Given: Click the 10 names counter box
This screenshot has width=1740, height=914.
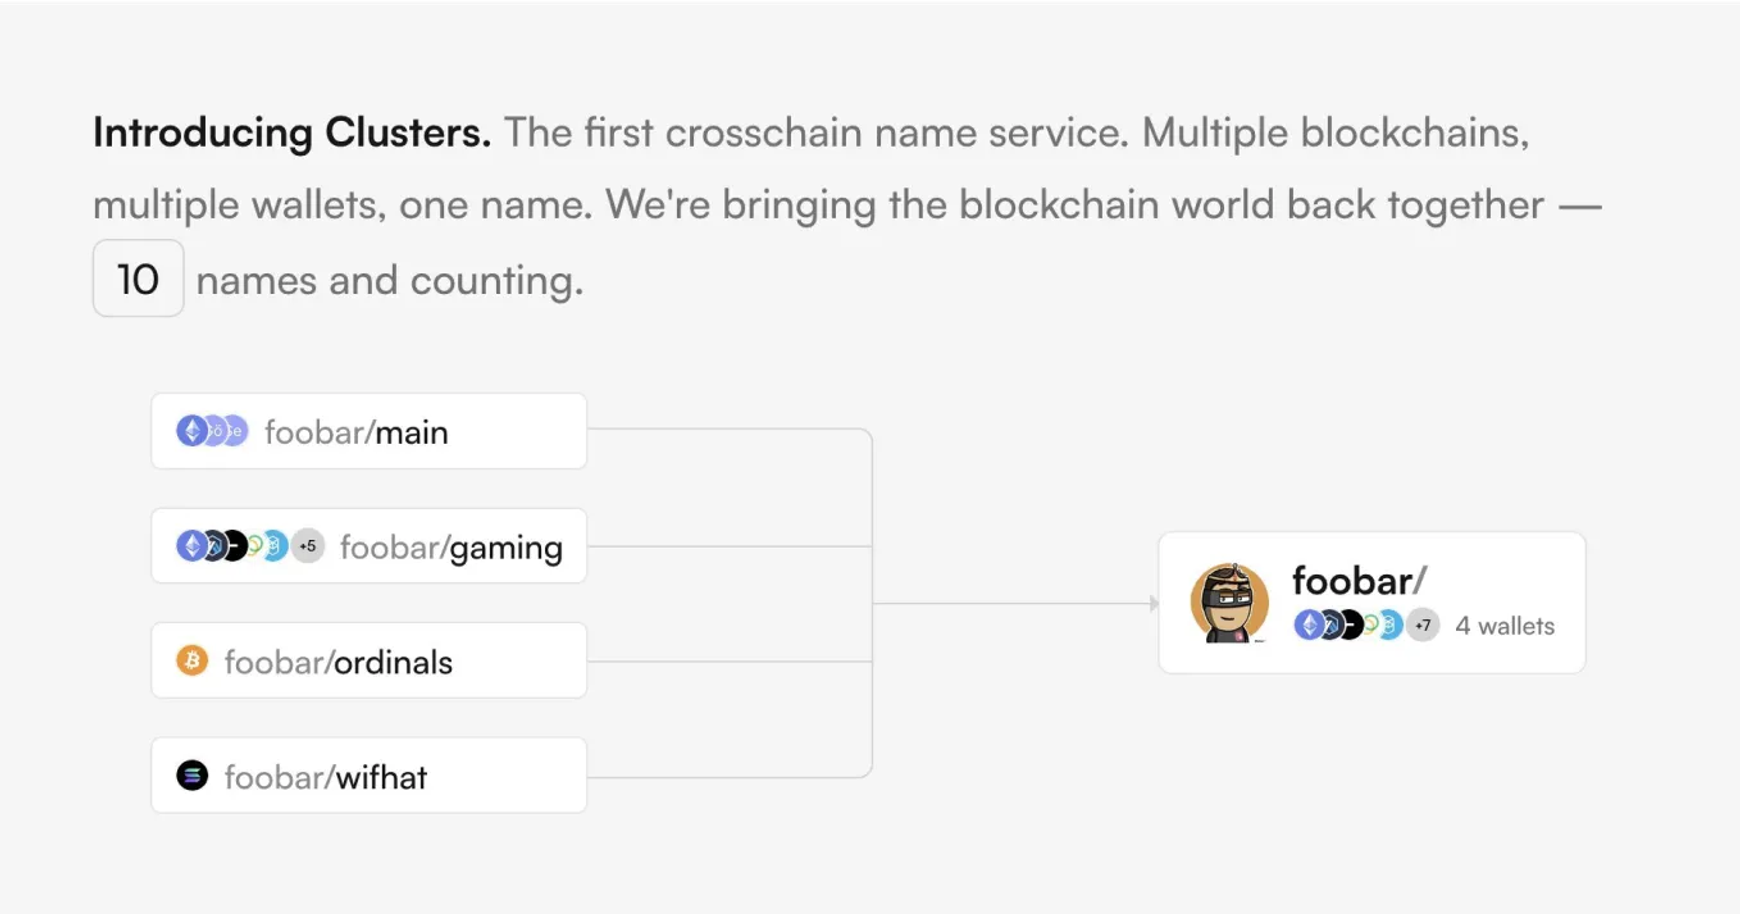Looking at the screenshot, I should pos(138,279).
